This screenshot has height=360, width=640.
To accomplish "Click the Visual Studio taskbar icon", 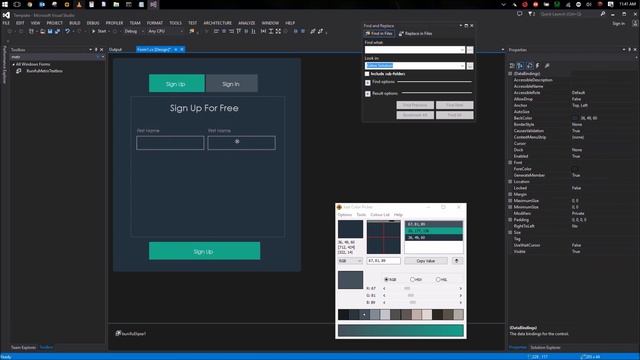I will click(153, 4).
